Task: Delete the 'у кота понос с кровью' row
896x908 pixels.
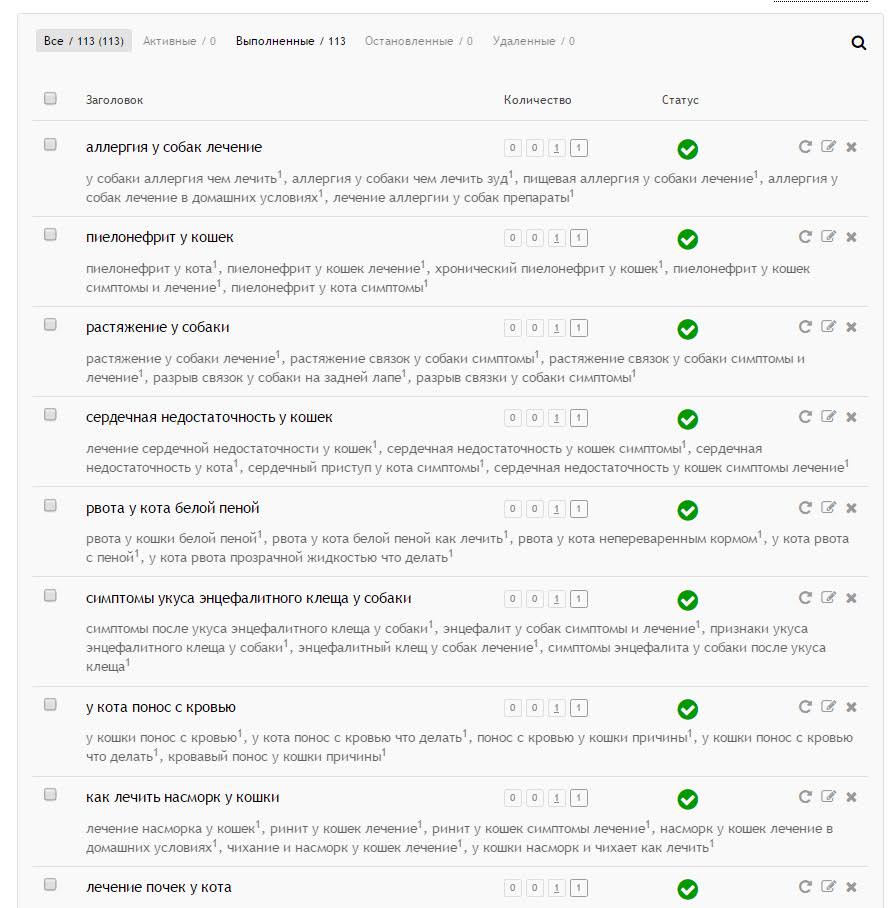Action: (851, 707)
